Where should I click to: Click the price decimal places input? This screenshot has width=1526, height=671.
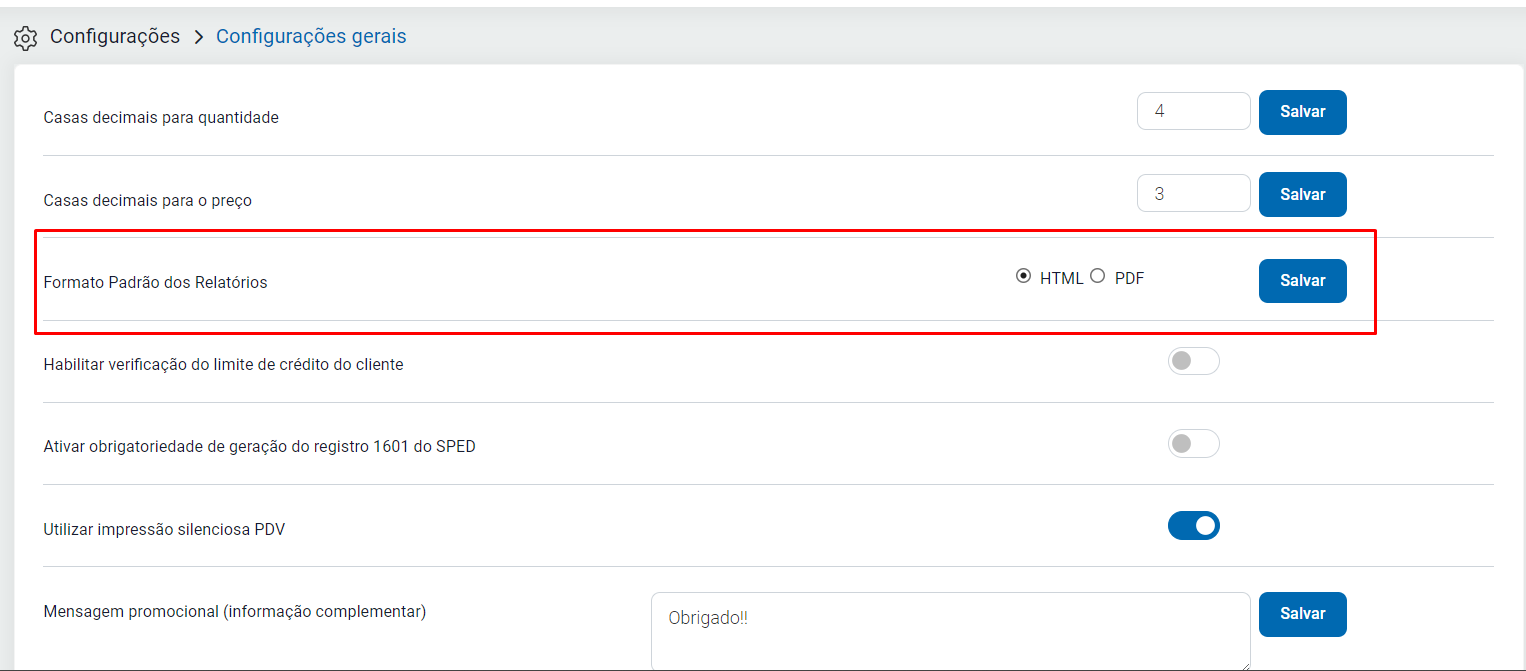(x=1193, y=194)
